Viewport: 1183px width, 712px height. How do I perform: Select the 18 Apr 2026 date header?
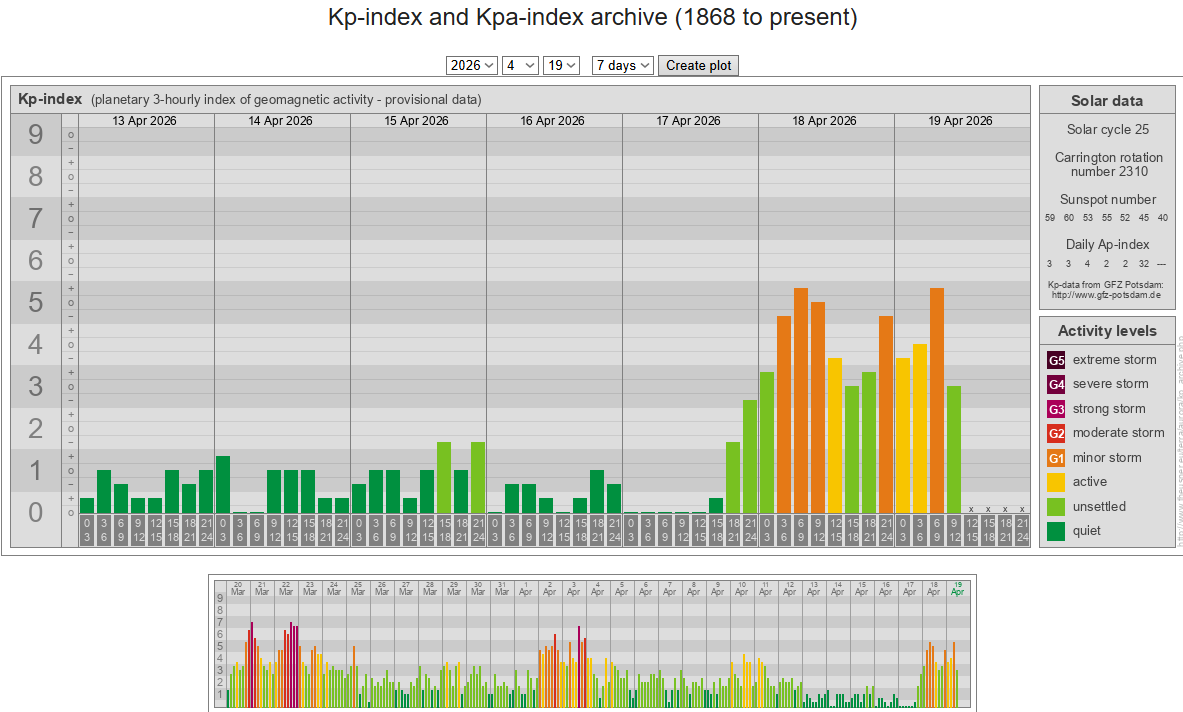(x=824, y=121)
